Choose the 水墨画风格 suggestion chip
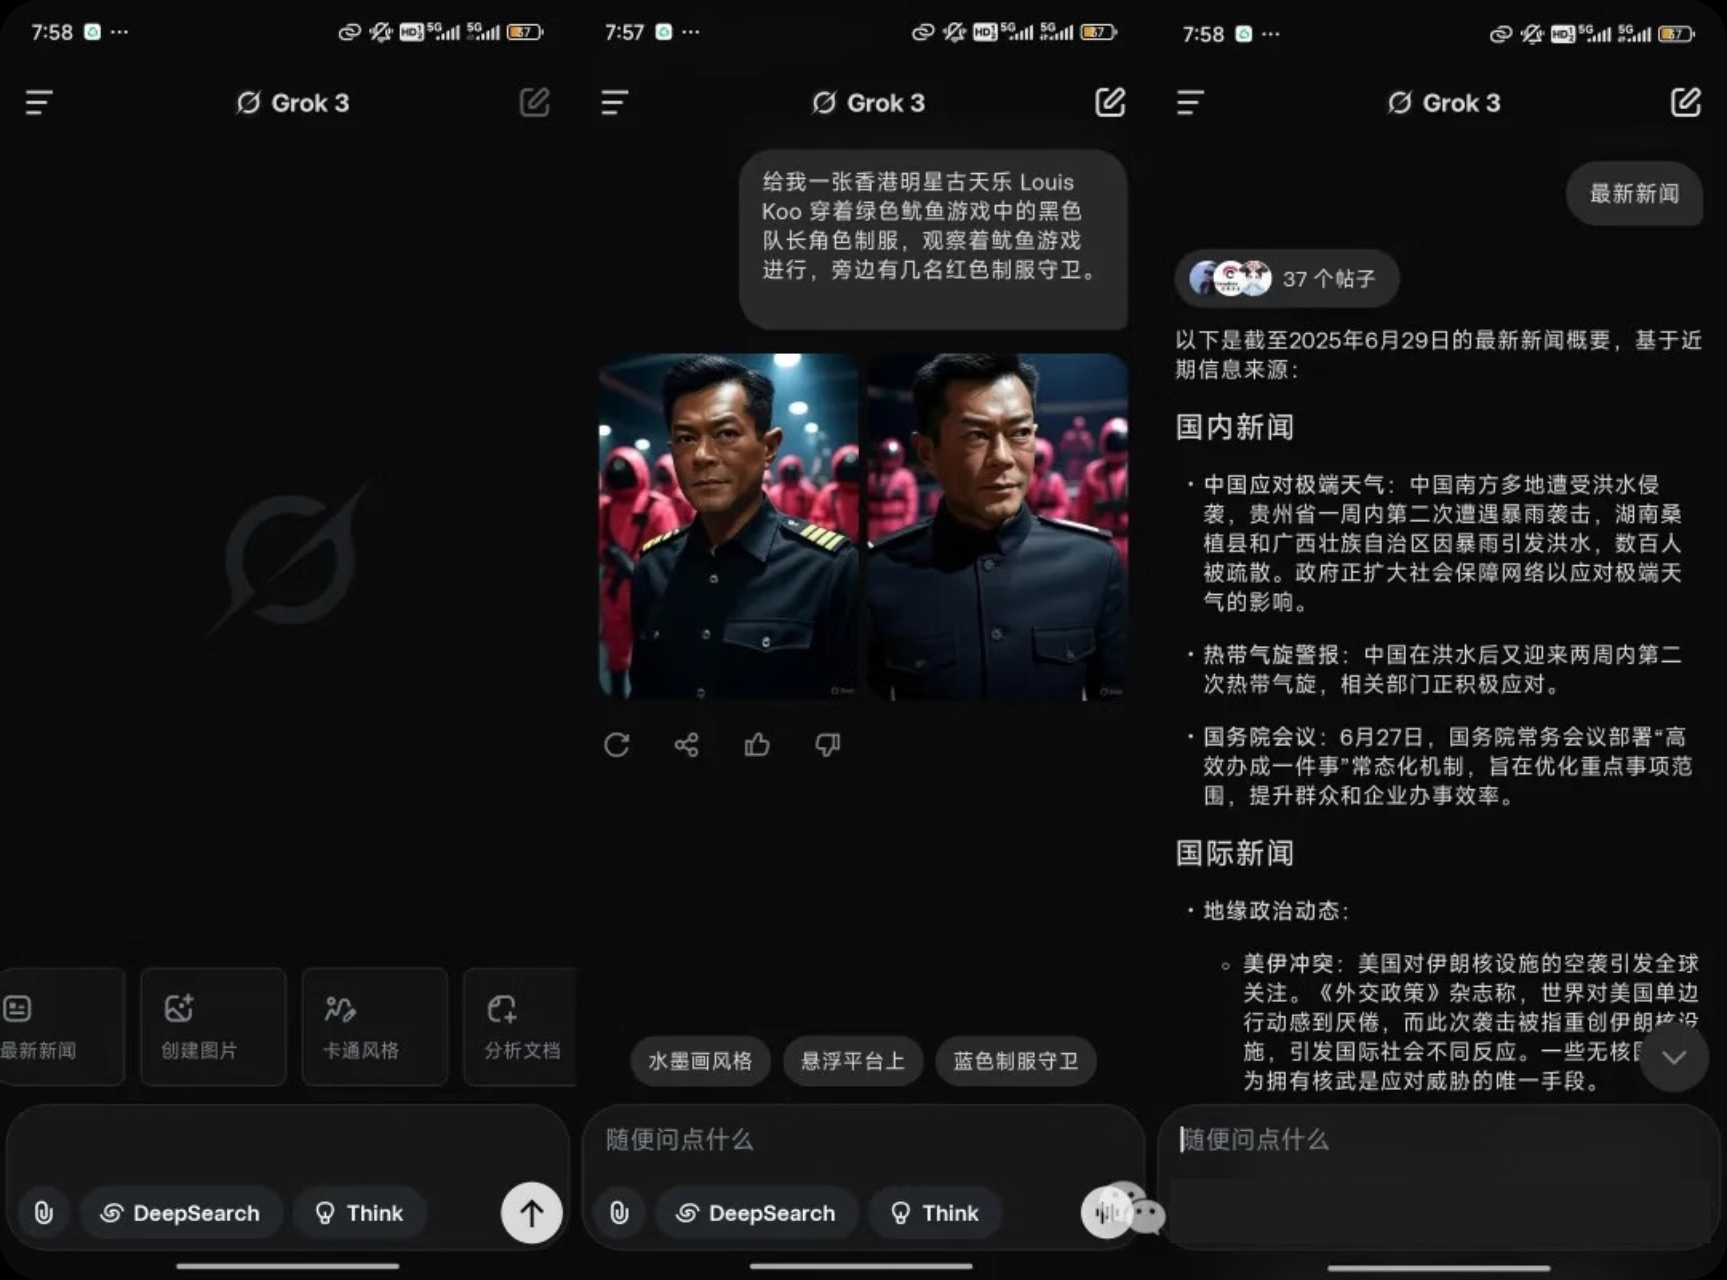Image resolution: width=1727 pixels, height=1280 pixels. [700, 1061]
